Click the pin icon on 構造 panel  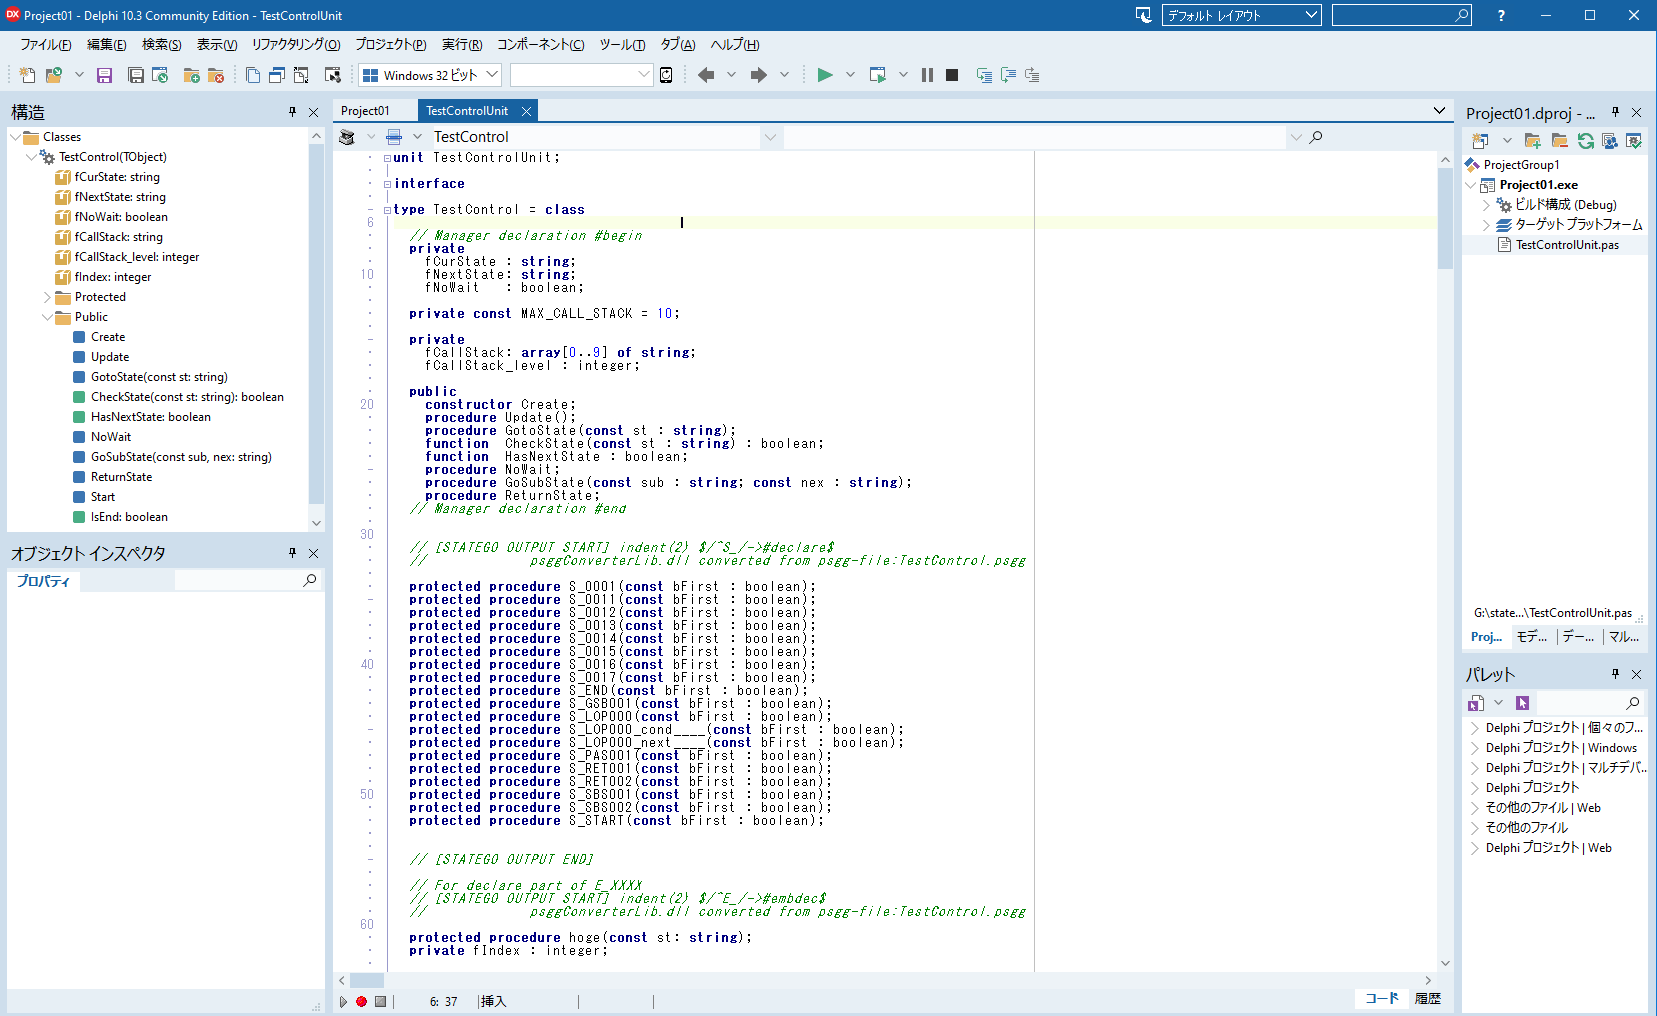click(290, 112)
